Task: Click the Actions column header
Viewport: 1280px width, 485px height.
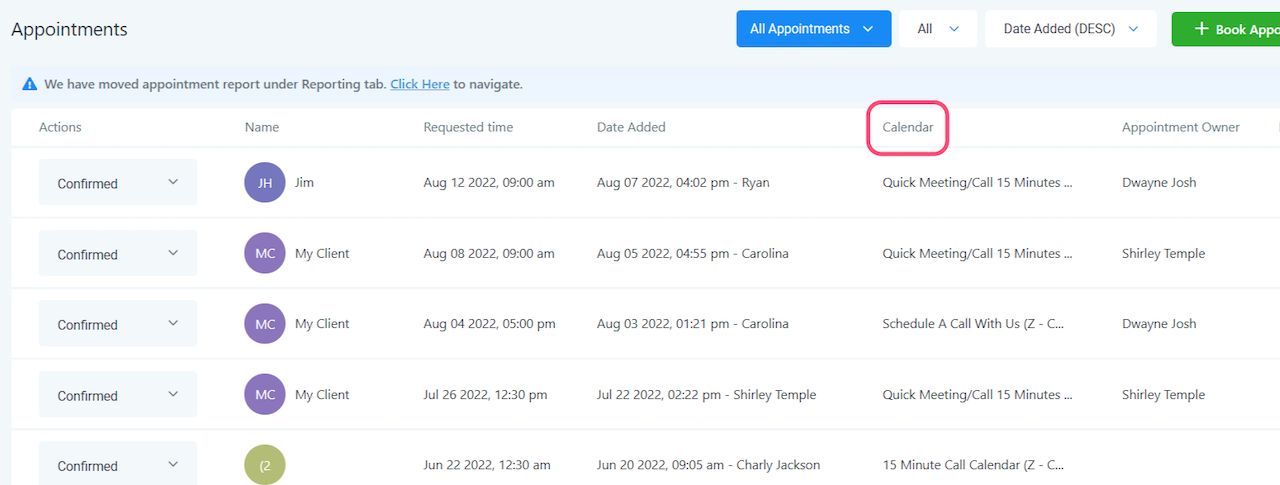Action: tap(60, 127)
